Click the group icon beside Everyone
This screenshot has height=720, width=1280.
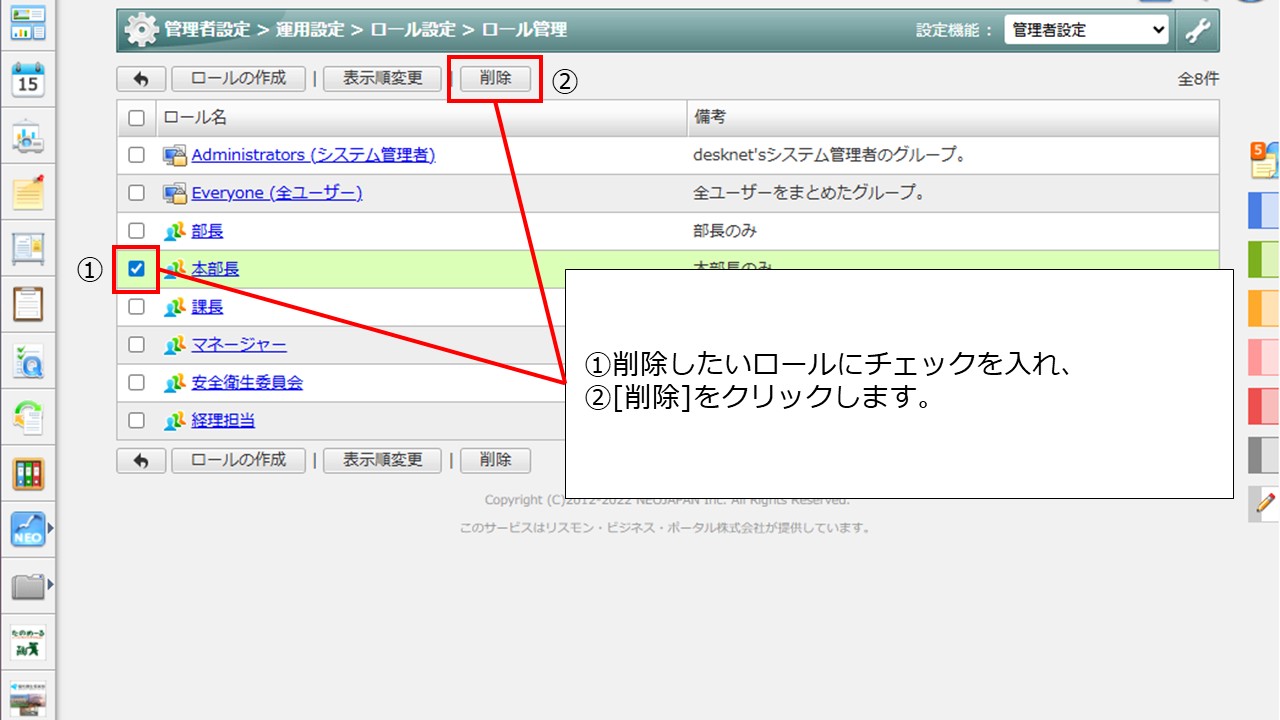[175, 193]
